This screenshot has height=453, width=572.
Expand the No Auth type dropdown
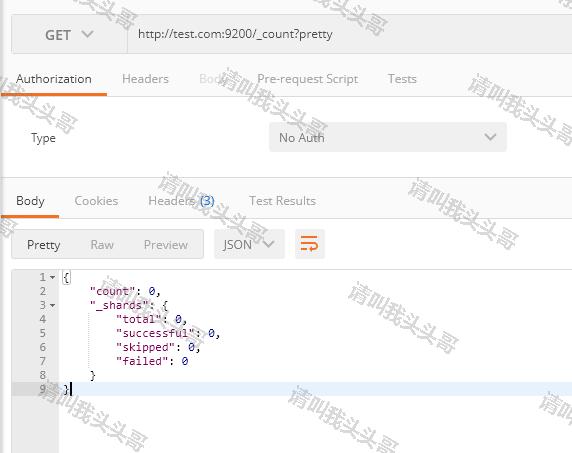click(x=387, y=138)
